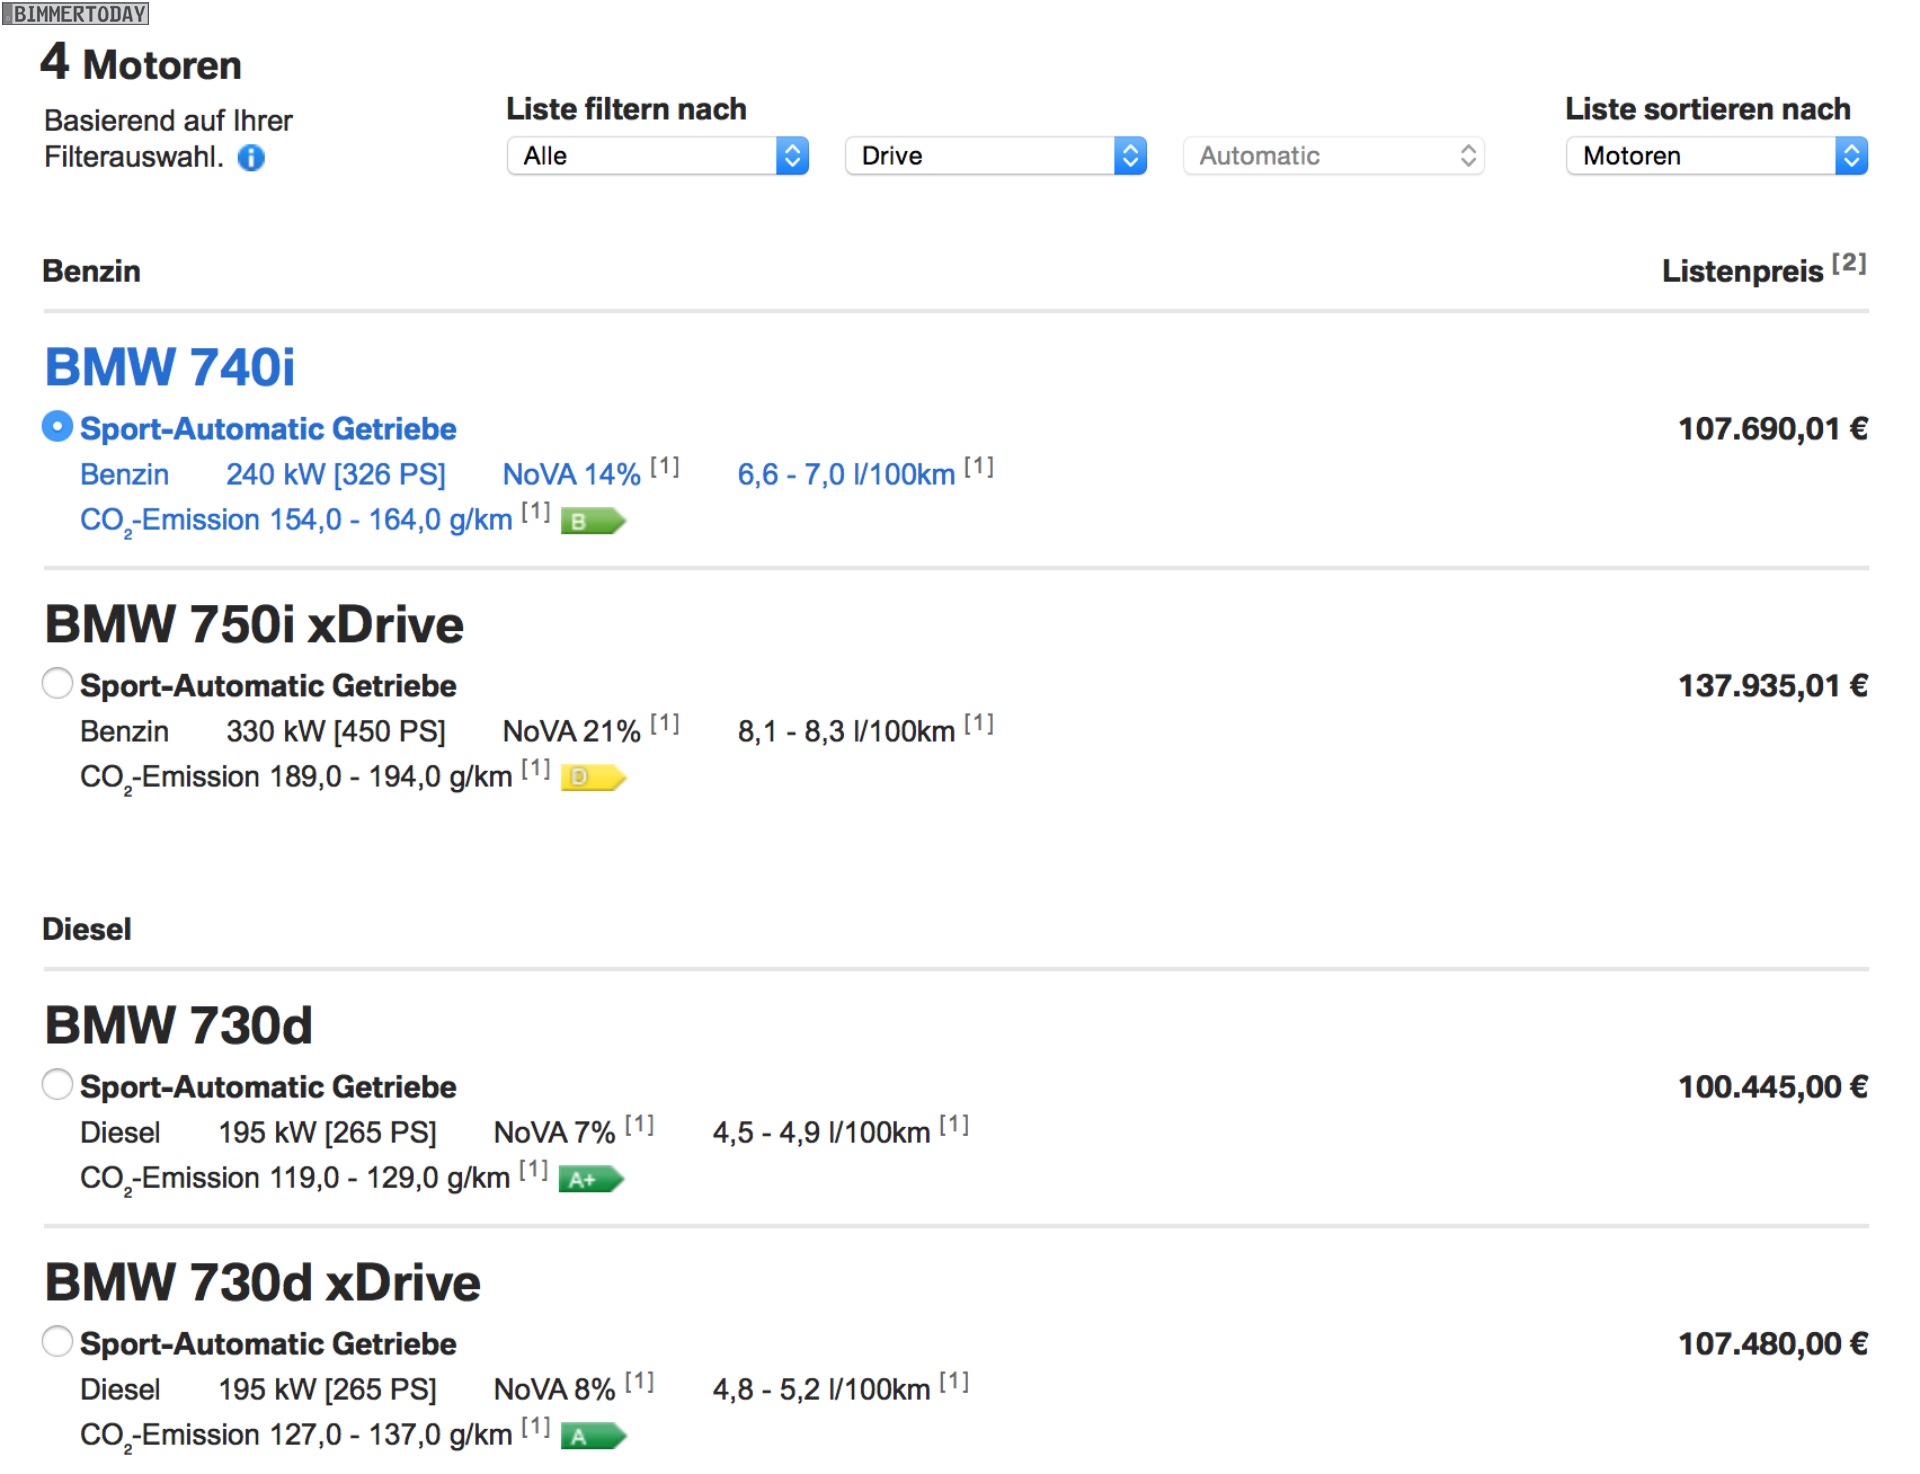Click the 740i Sport-Automatic Getriebe label
The width and height of the screenshot is (1920, 1474).
coord(268,428)
